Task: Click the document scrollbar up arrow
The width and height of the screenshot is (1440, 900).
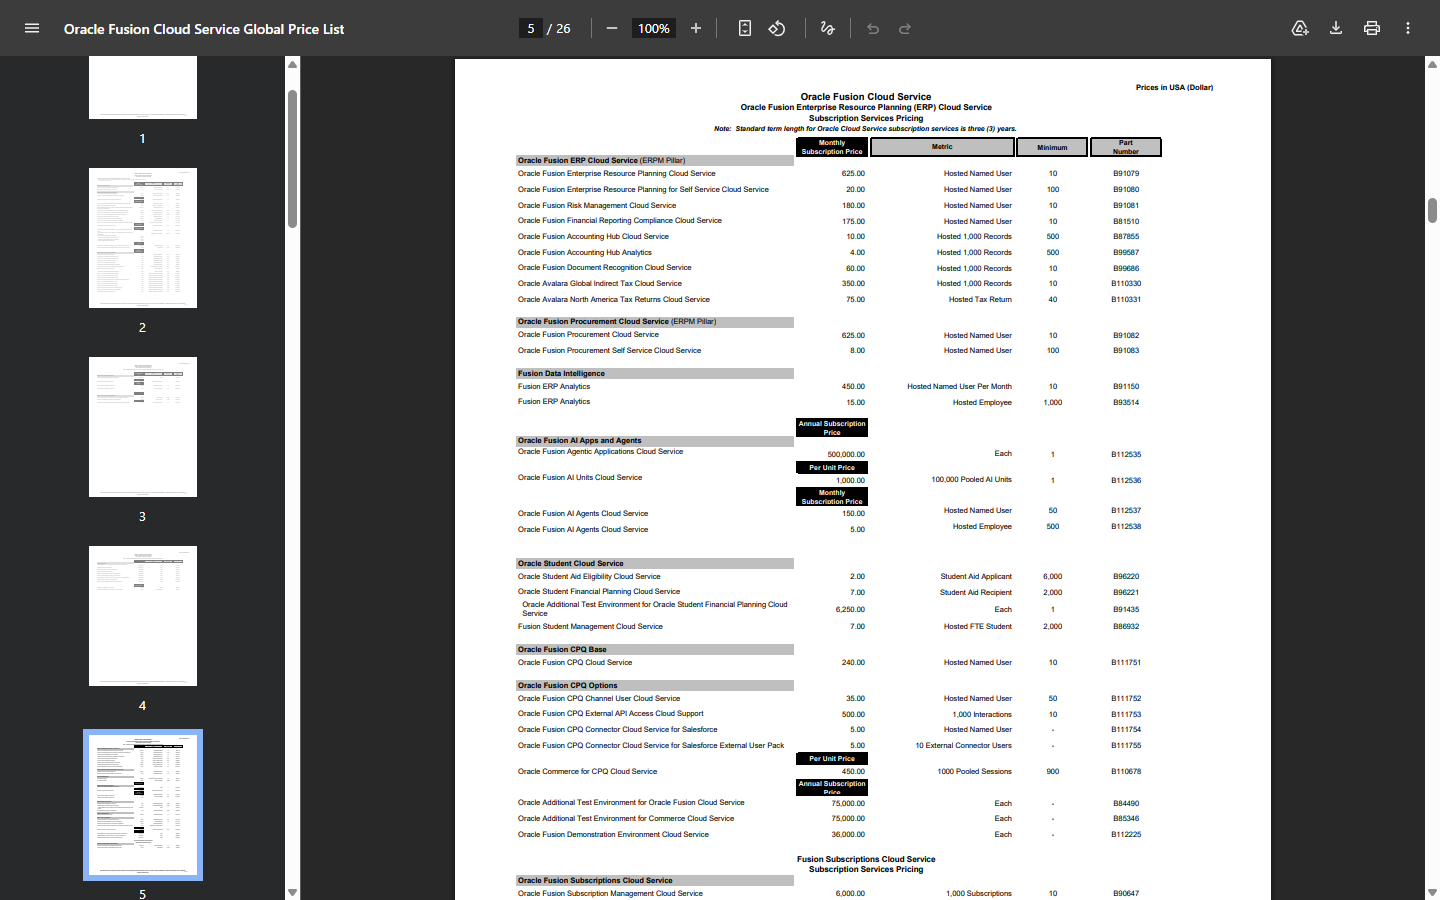Action: 1432,64
